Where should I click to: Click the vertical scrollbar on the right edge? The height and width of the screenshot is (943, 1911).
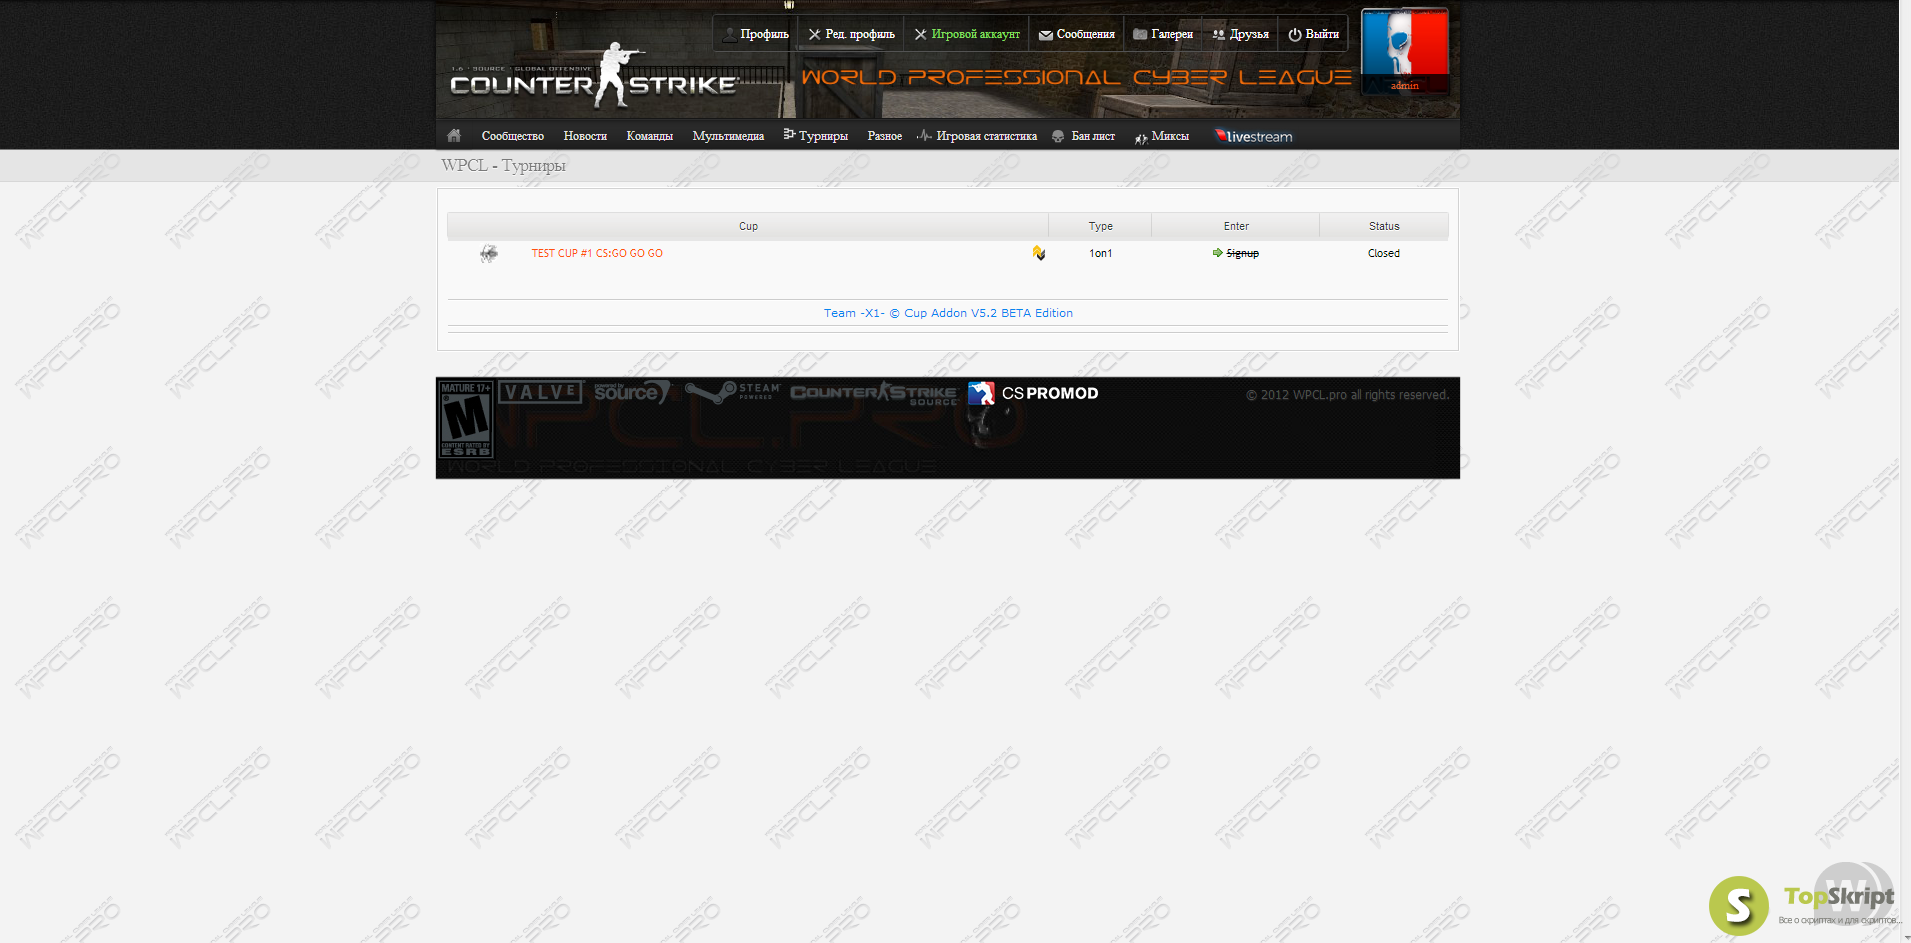click(x=1905, y=471)
